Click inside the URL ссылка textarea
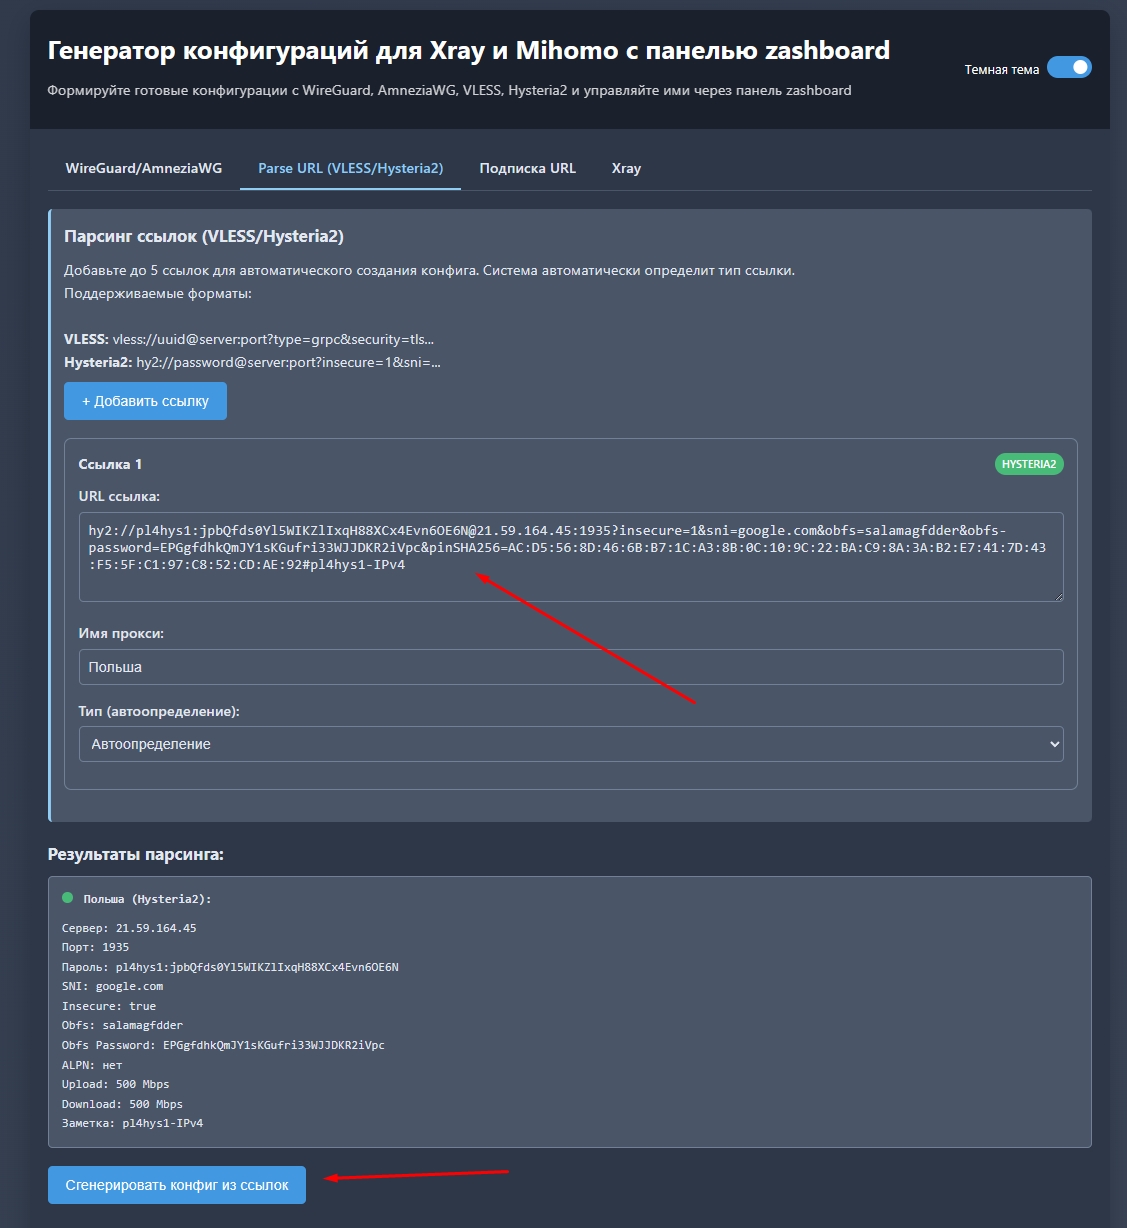 570,557
